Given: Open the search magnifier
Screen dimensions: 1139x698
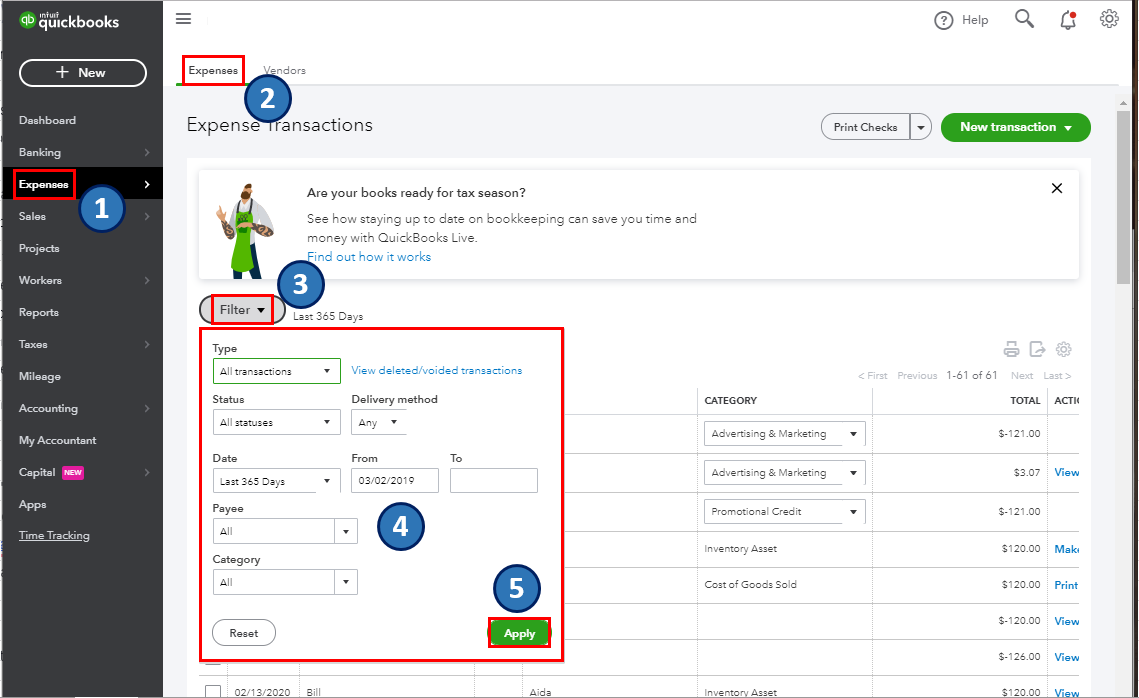Looking at the screenshot, I should 1024,19.
